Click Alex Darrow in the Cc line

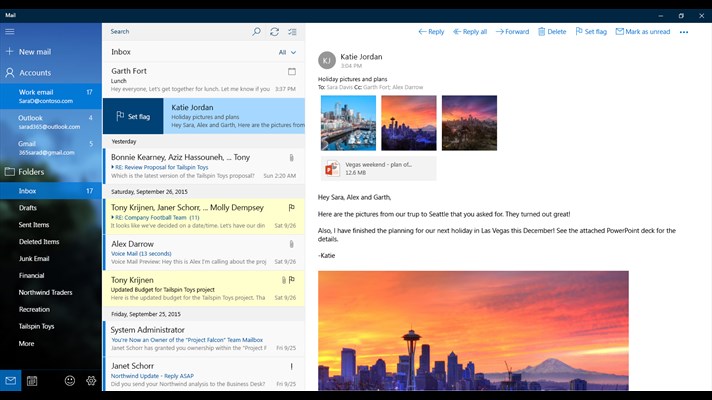click(x=407, y=87)
